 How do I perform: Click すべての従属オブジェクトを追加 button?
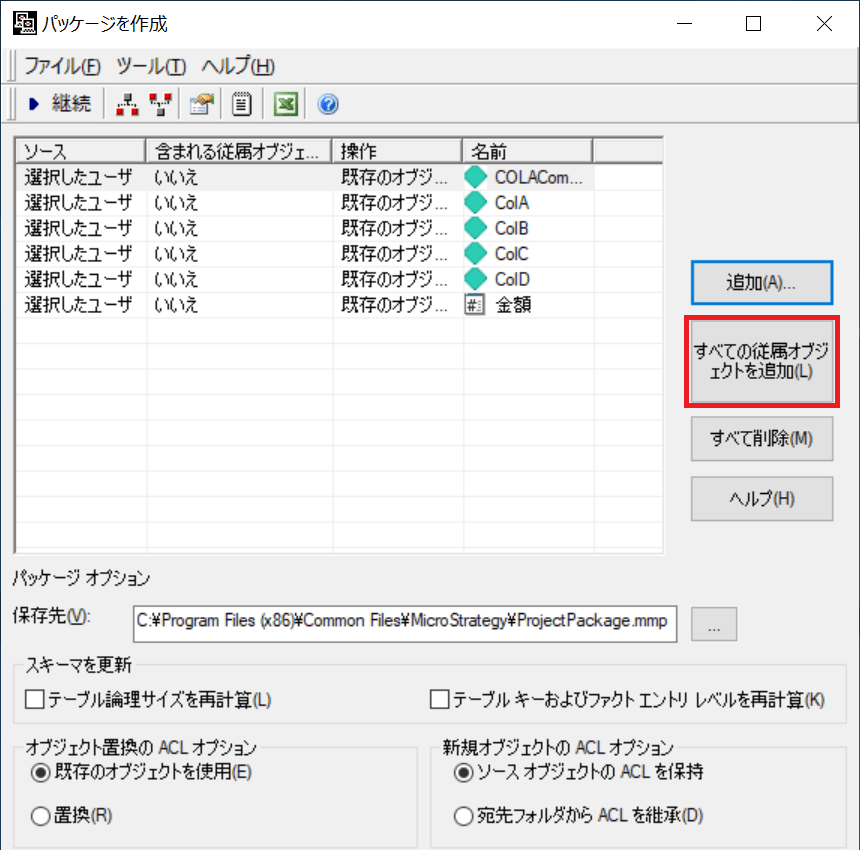762,361
